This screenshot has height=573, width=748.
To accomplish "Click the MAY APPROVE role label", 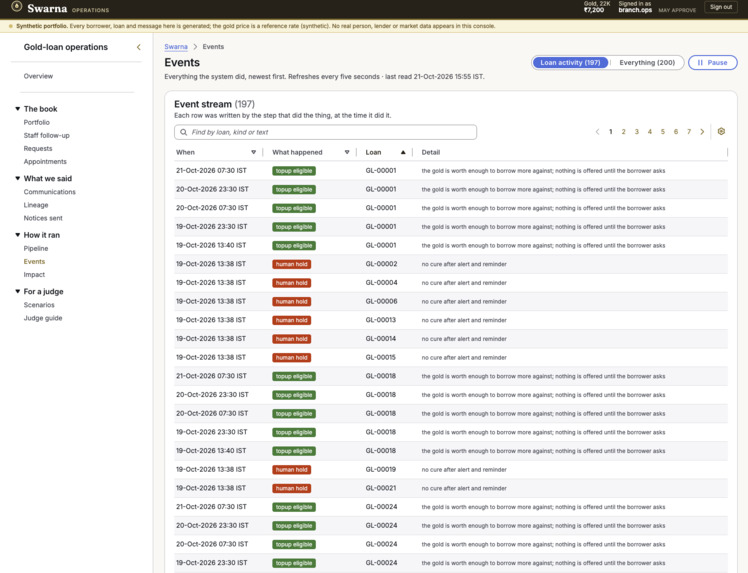I will 677,10.
